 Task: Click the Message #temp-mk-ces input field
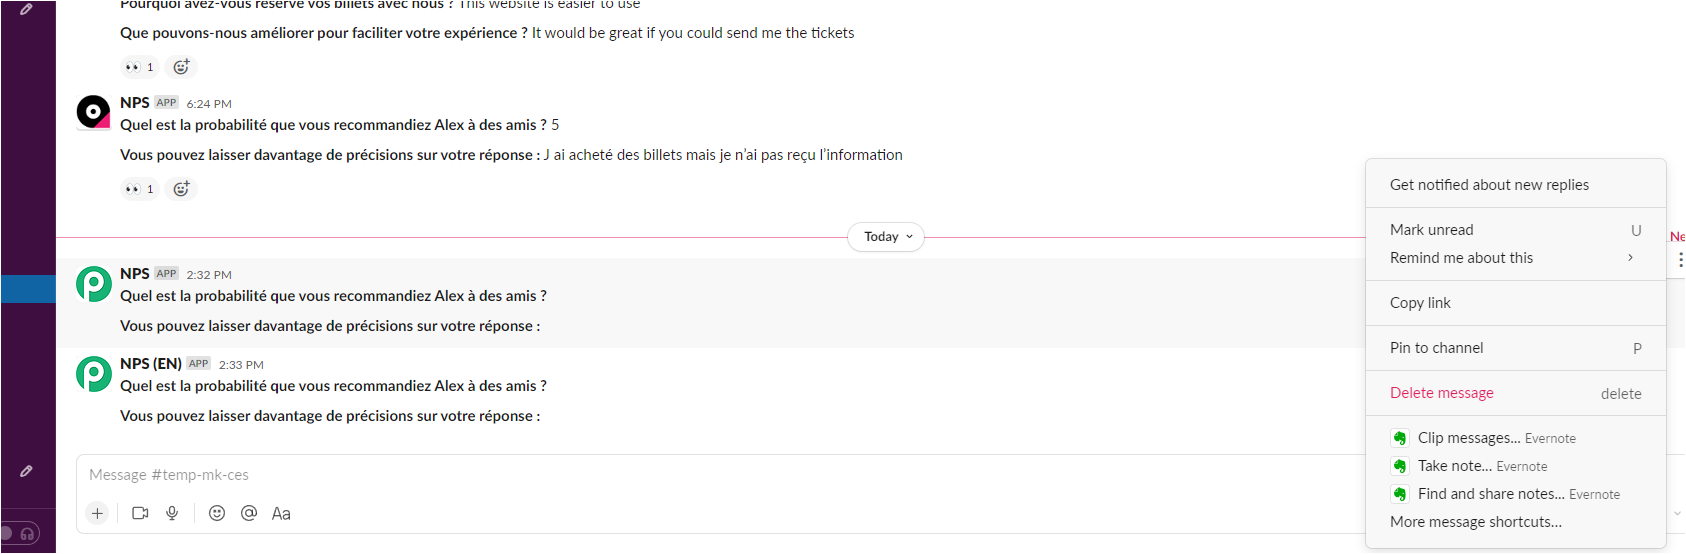(x=700, y=475)
